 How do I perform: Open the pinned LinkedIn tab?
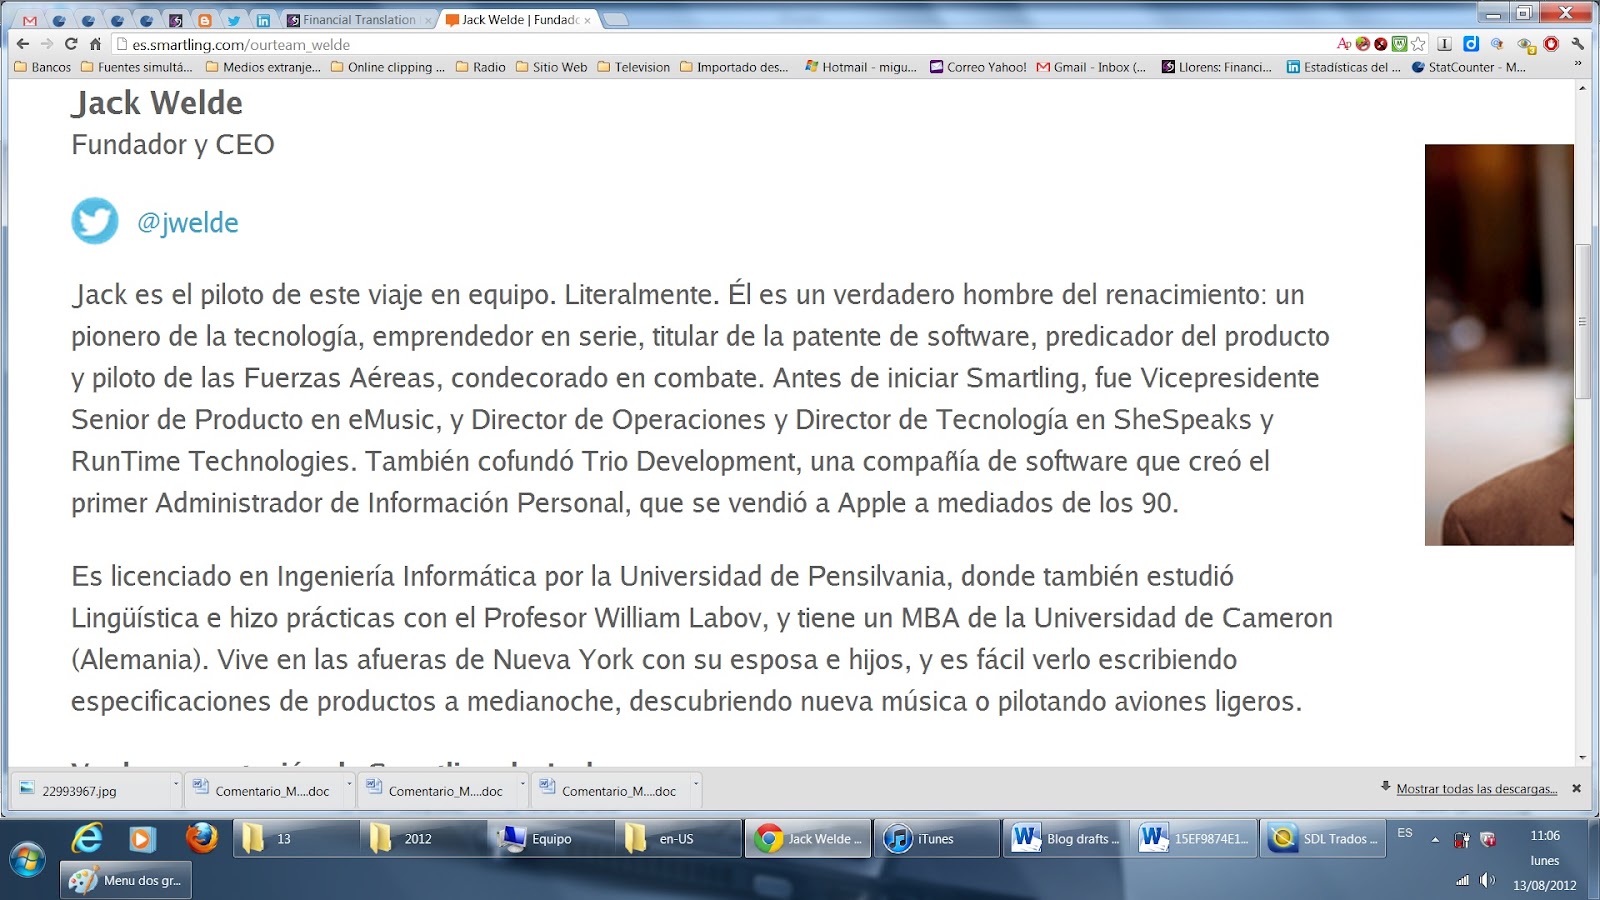263,20
